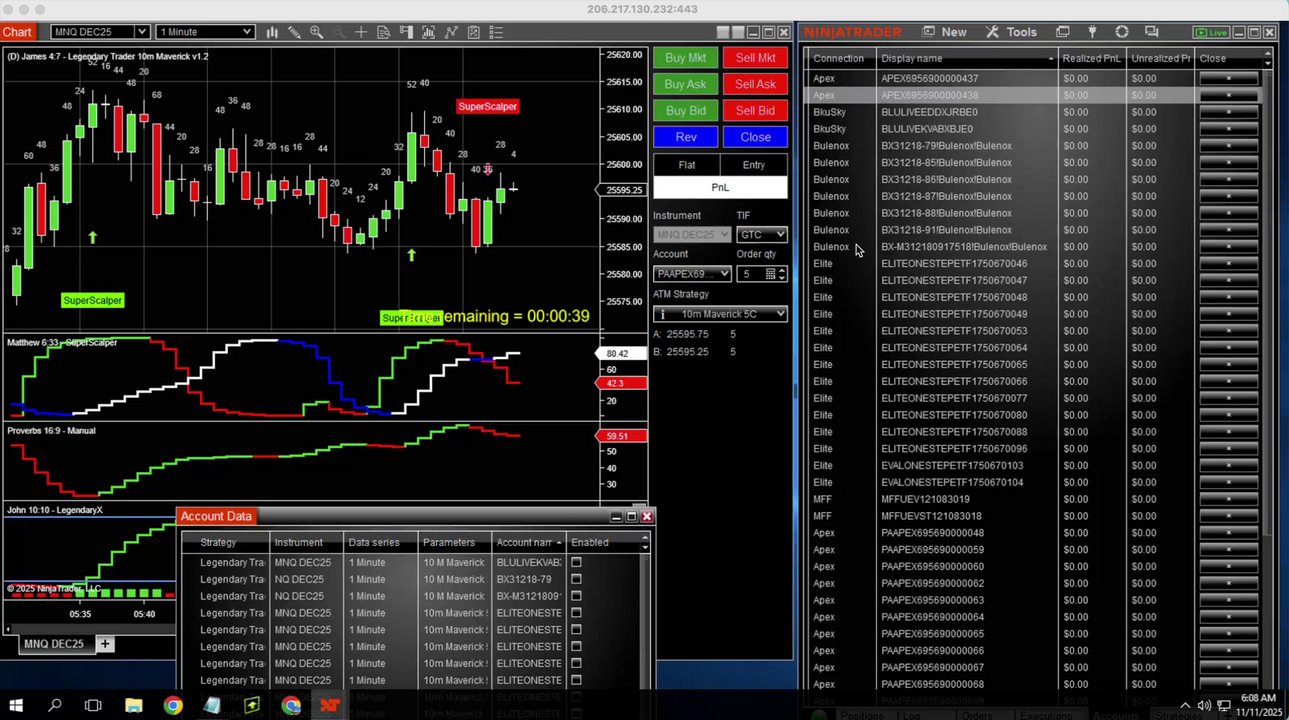Click the Realized PnL column header
The width and height of the screenshot is (1289, 720).
1092,58
